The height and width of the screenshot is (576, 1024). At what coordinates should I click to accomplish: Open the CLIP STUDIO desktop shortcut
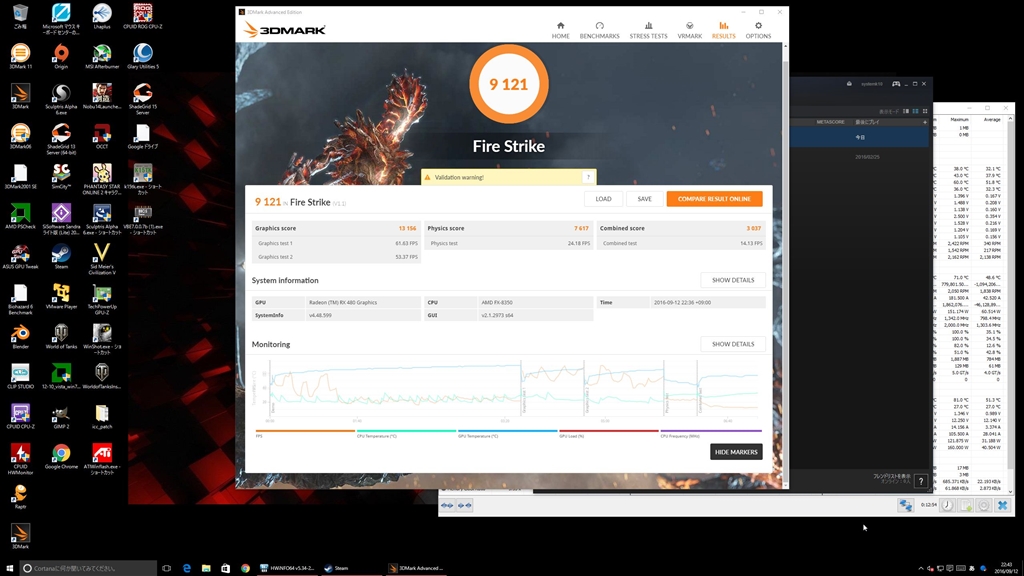[20, 376]
